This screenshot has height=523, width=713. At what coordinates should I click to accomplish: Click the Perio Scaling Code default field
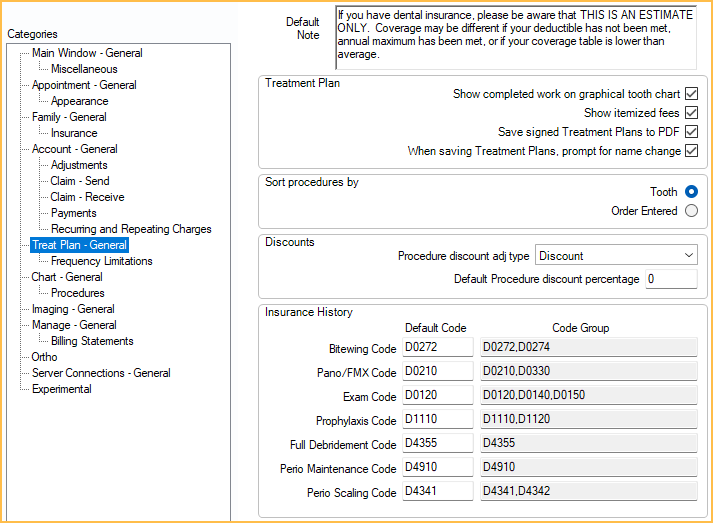[x=438, y=491]
